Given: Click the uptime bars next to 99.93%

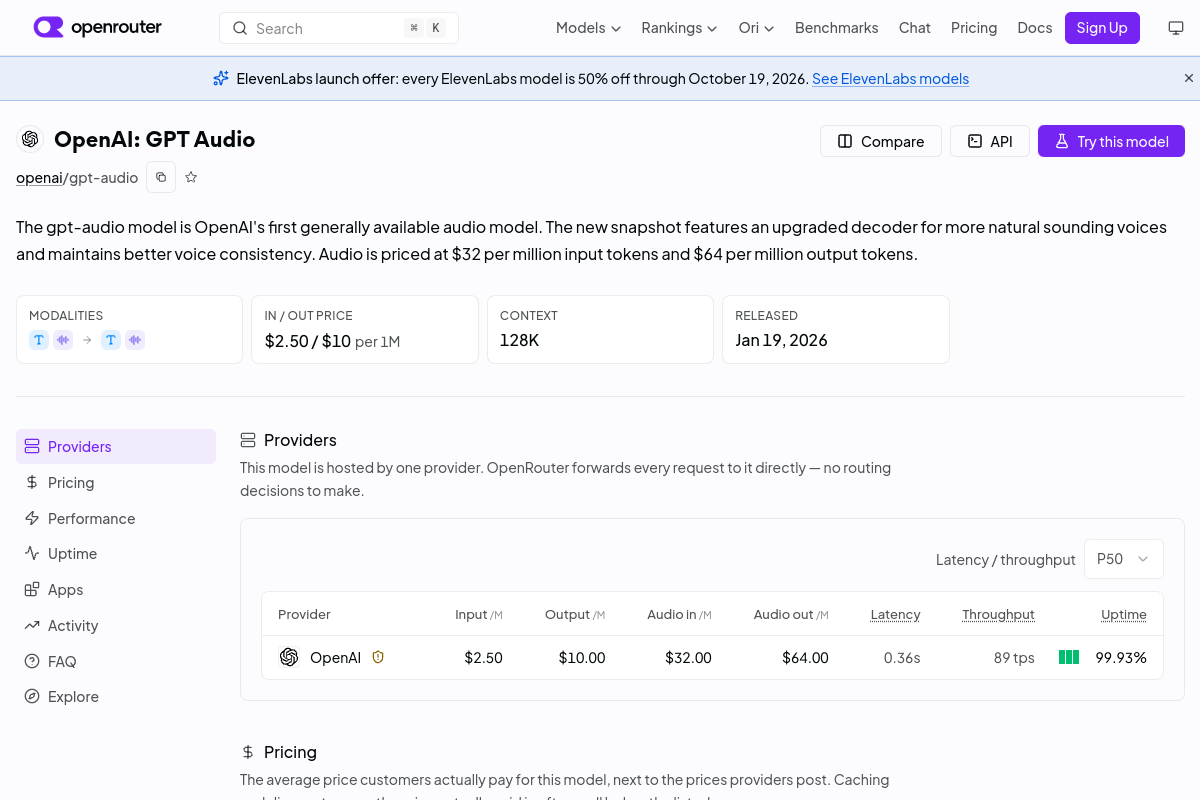Looking at the screenshot, I should tap(1069, 657).
